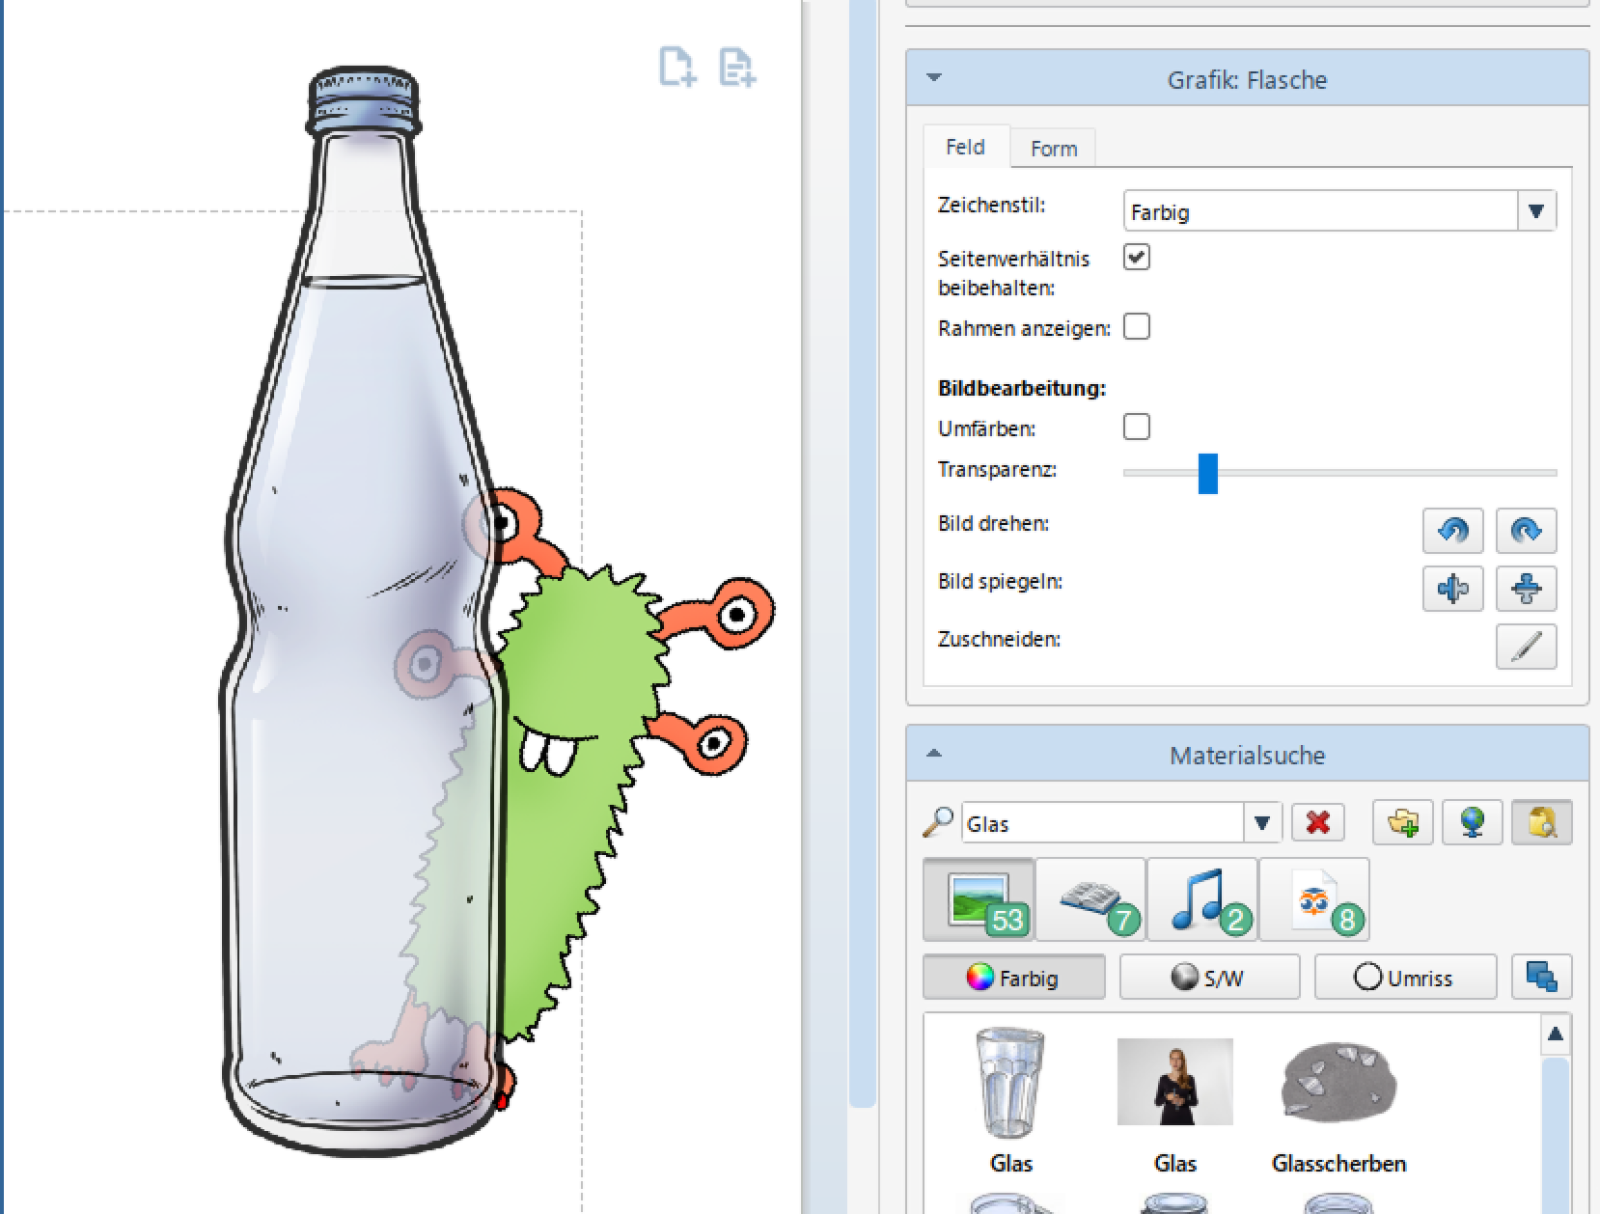Select the Feld tab

pos(965,147)
